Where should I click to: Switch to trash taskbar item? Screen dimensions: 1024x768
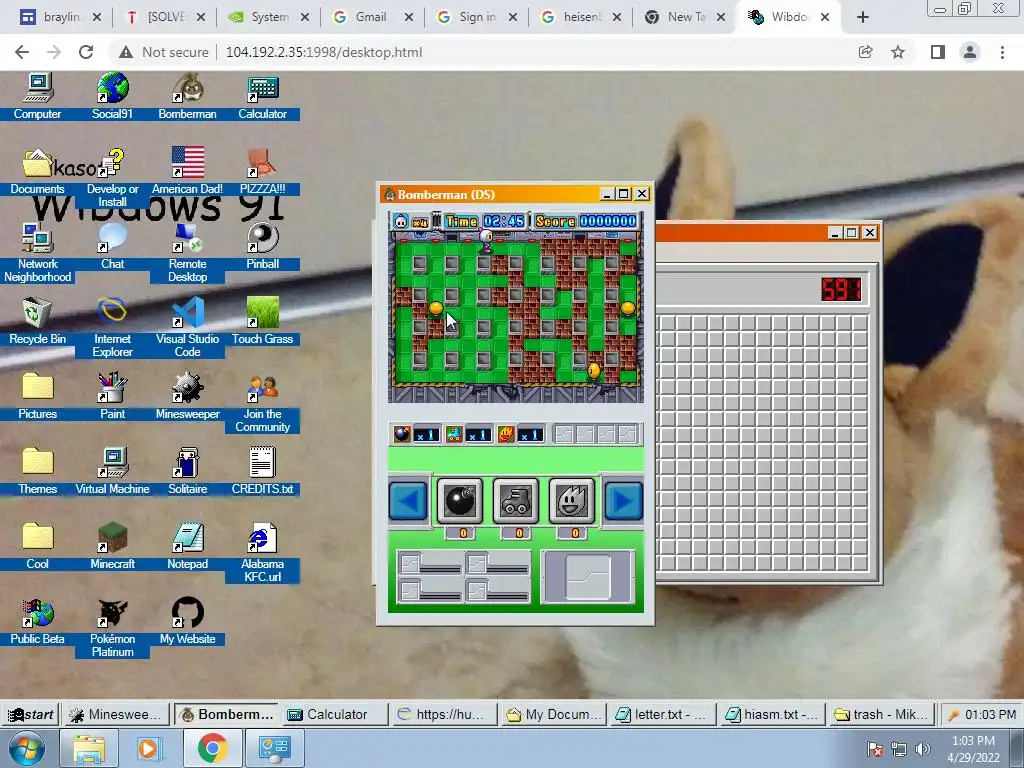click(882, 714)
